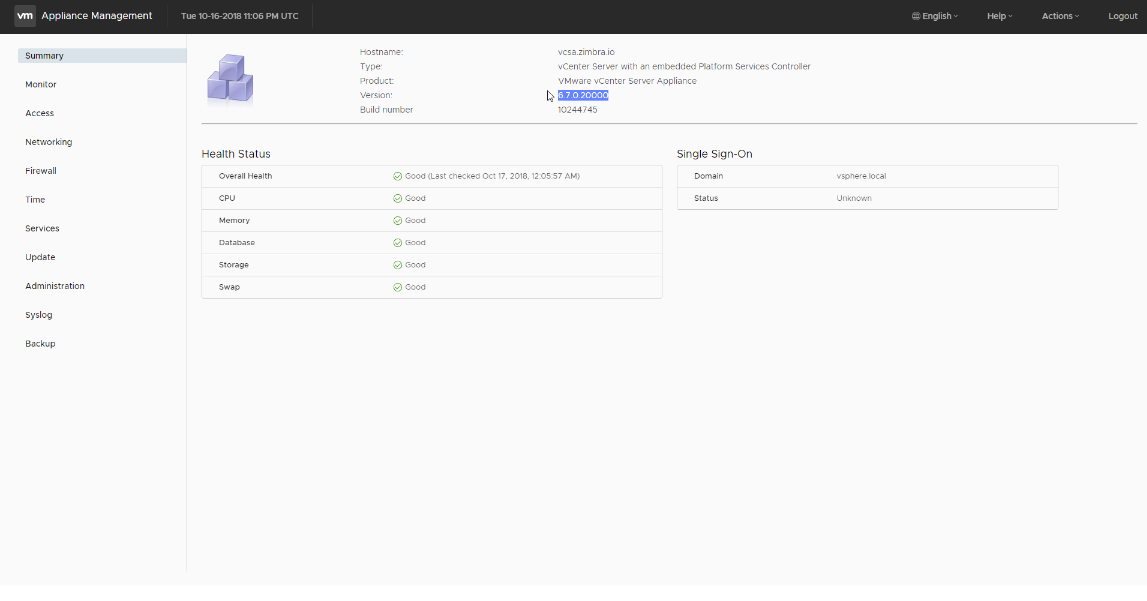Click the hostname vcsa.zimbra.io
Screen dimensions: 1147x601
[586, 52]
